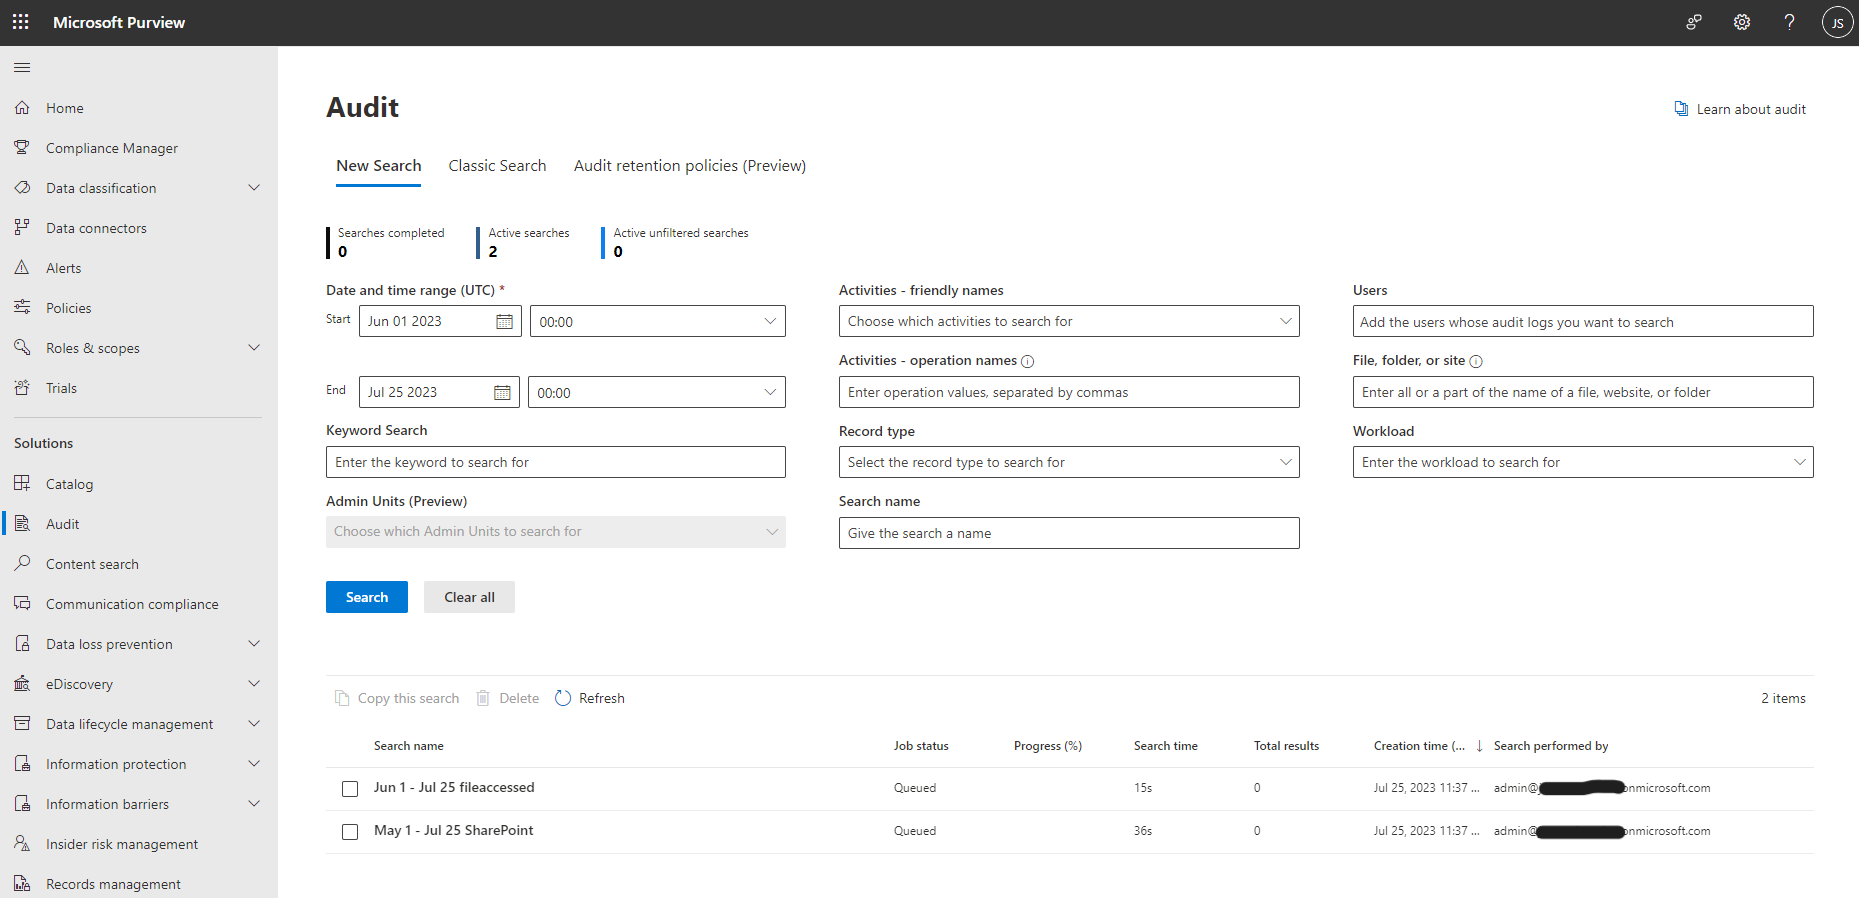
Task: Open the JS account avatar
Action: click(x=1837, y=22)
